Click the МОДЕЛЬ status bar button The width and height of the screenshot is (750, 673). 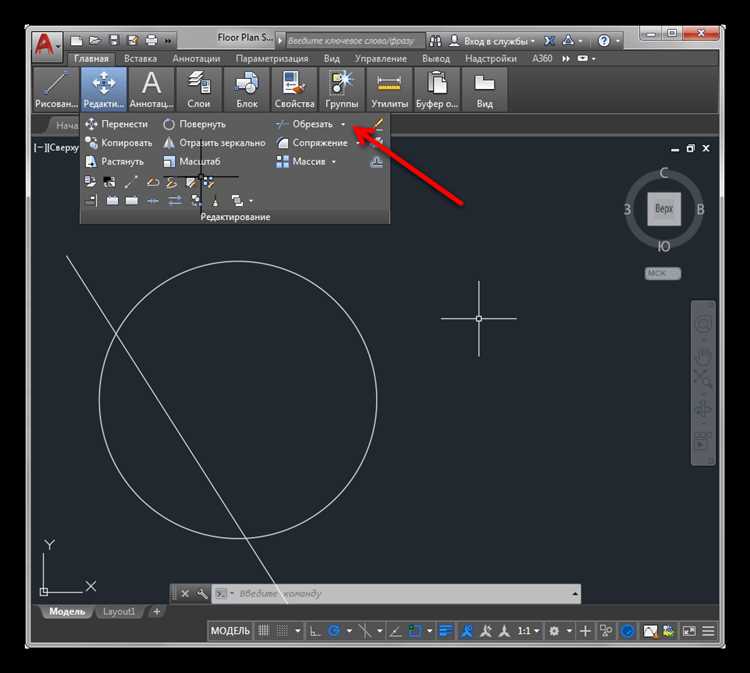(x=230, y=631)
